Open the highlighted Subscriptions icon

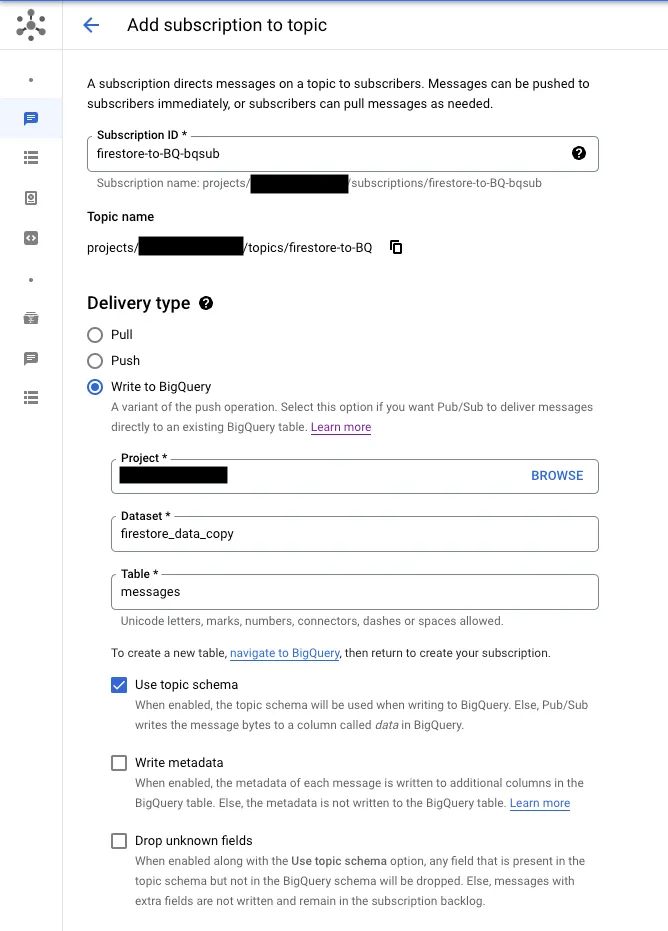pyautogui.click(x=31, y=118)
